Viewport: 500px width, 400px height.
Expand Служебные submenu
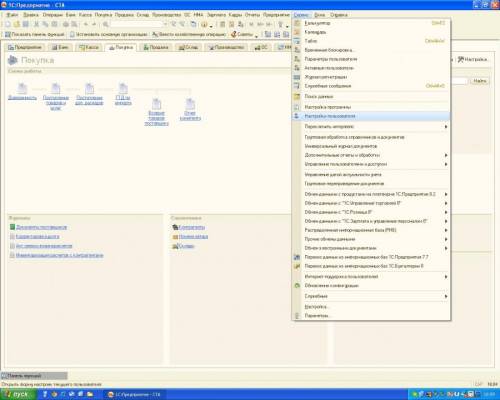pyautogui.click(x=371, y=296)
